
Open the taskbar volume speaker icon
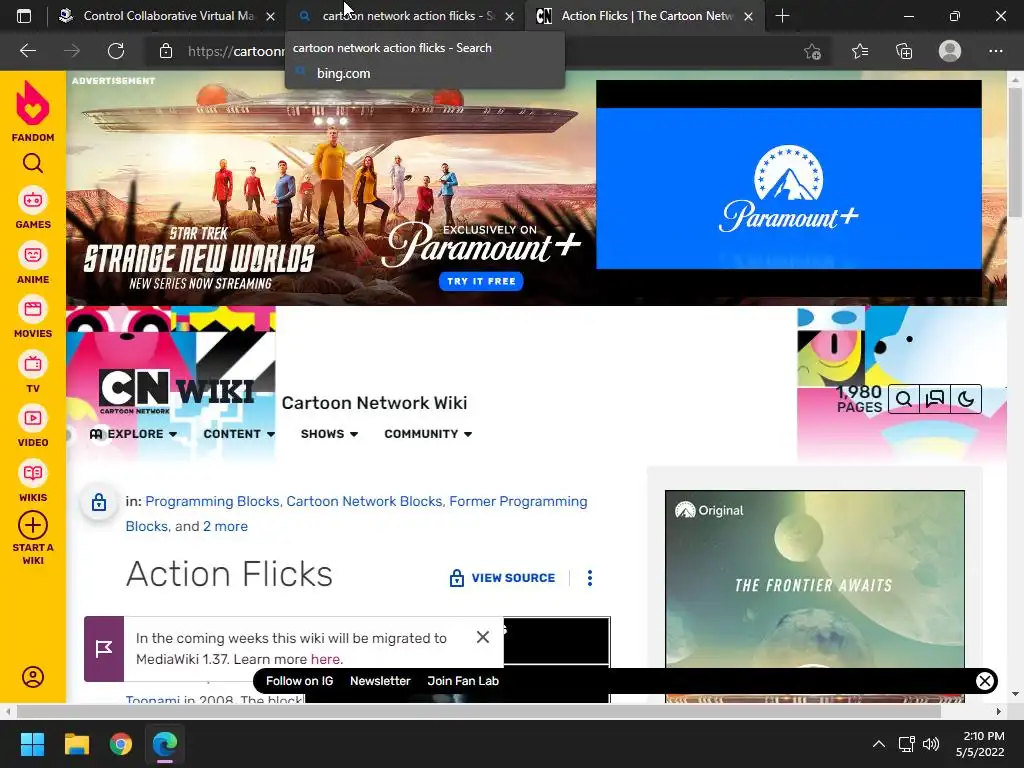coord(931,744)
